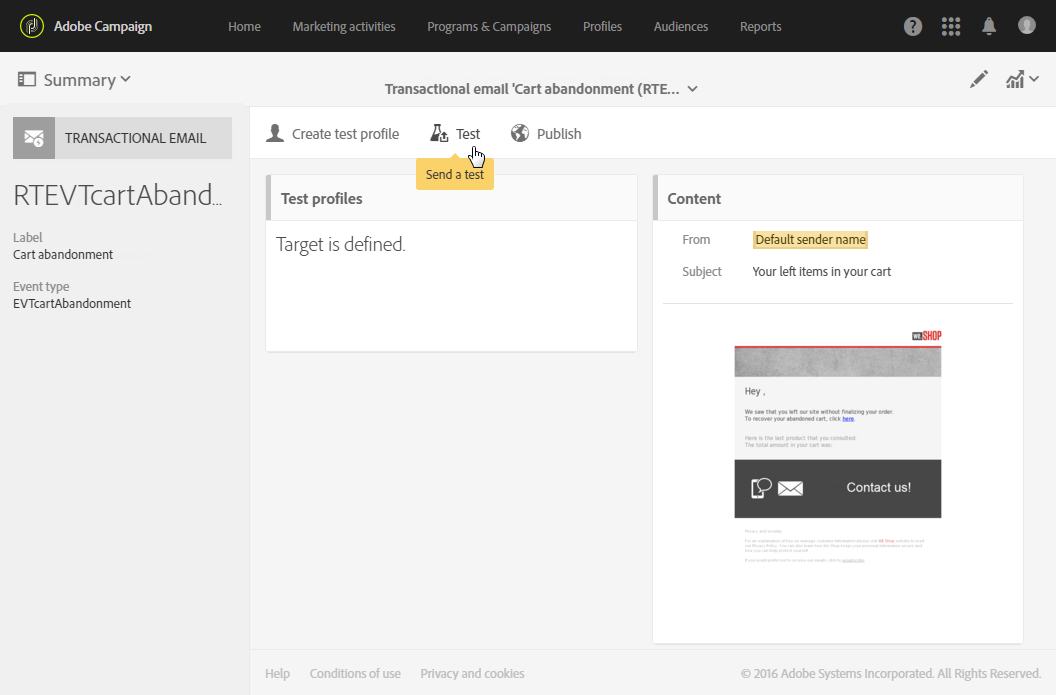The height and width of the screenshot is (695, 1056).
Task: Click the transactional email envelope icon
Action: coord(34,138)
